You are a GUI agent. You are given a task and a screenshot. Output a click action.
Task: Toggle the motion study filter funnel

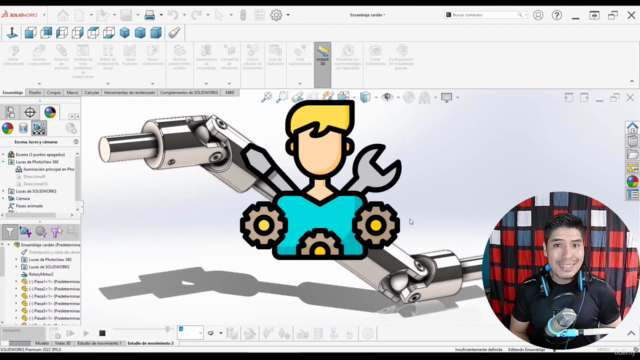[10, 232]
